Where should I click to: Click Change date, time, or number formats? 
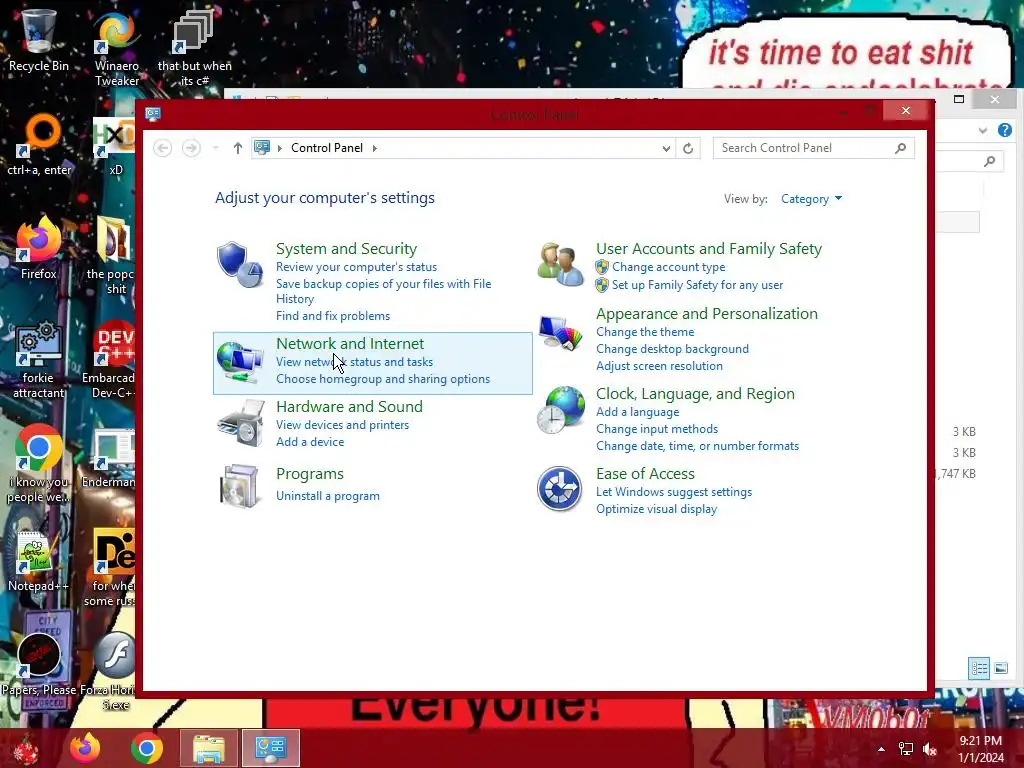(697, 446)
